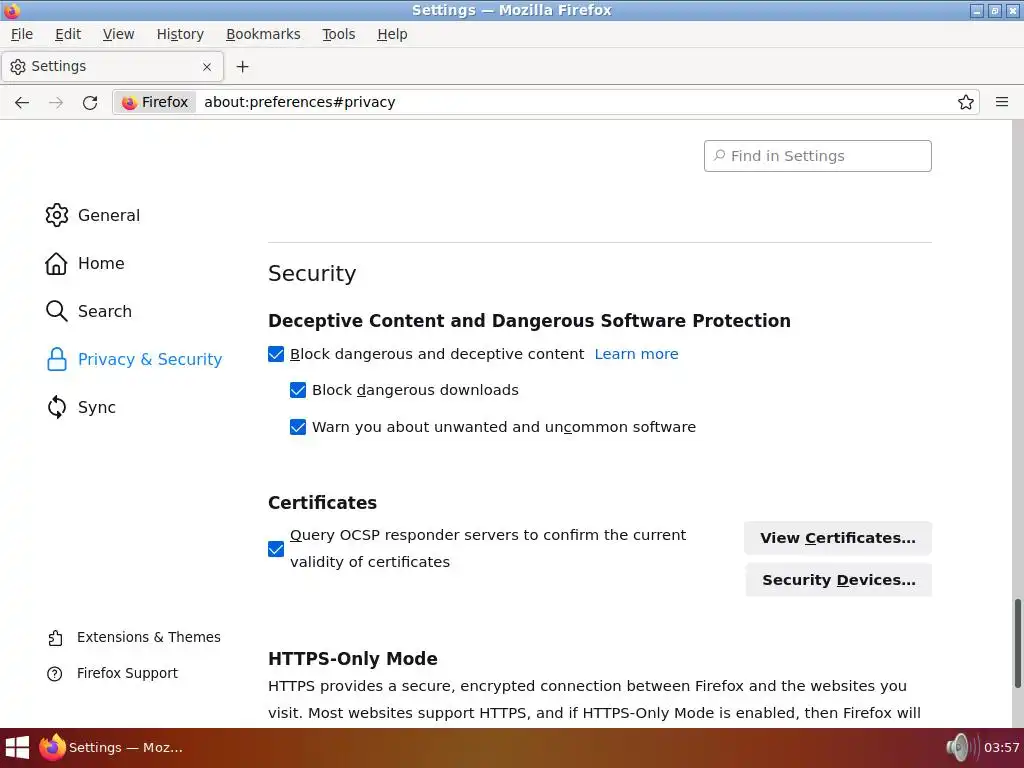This screenshot has width=1024, height=768.
Task: Click the volume speaker tray icon
Action: [x=958, y=747]
